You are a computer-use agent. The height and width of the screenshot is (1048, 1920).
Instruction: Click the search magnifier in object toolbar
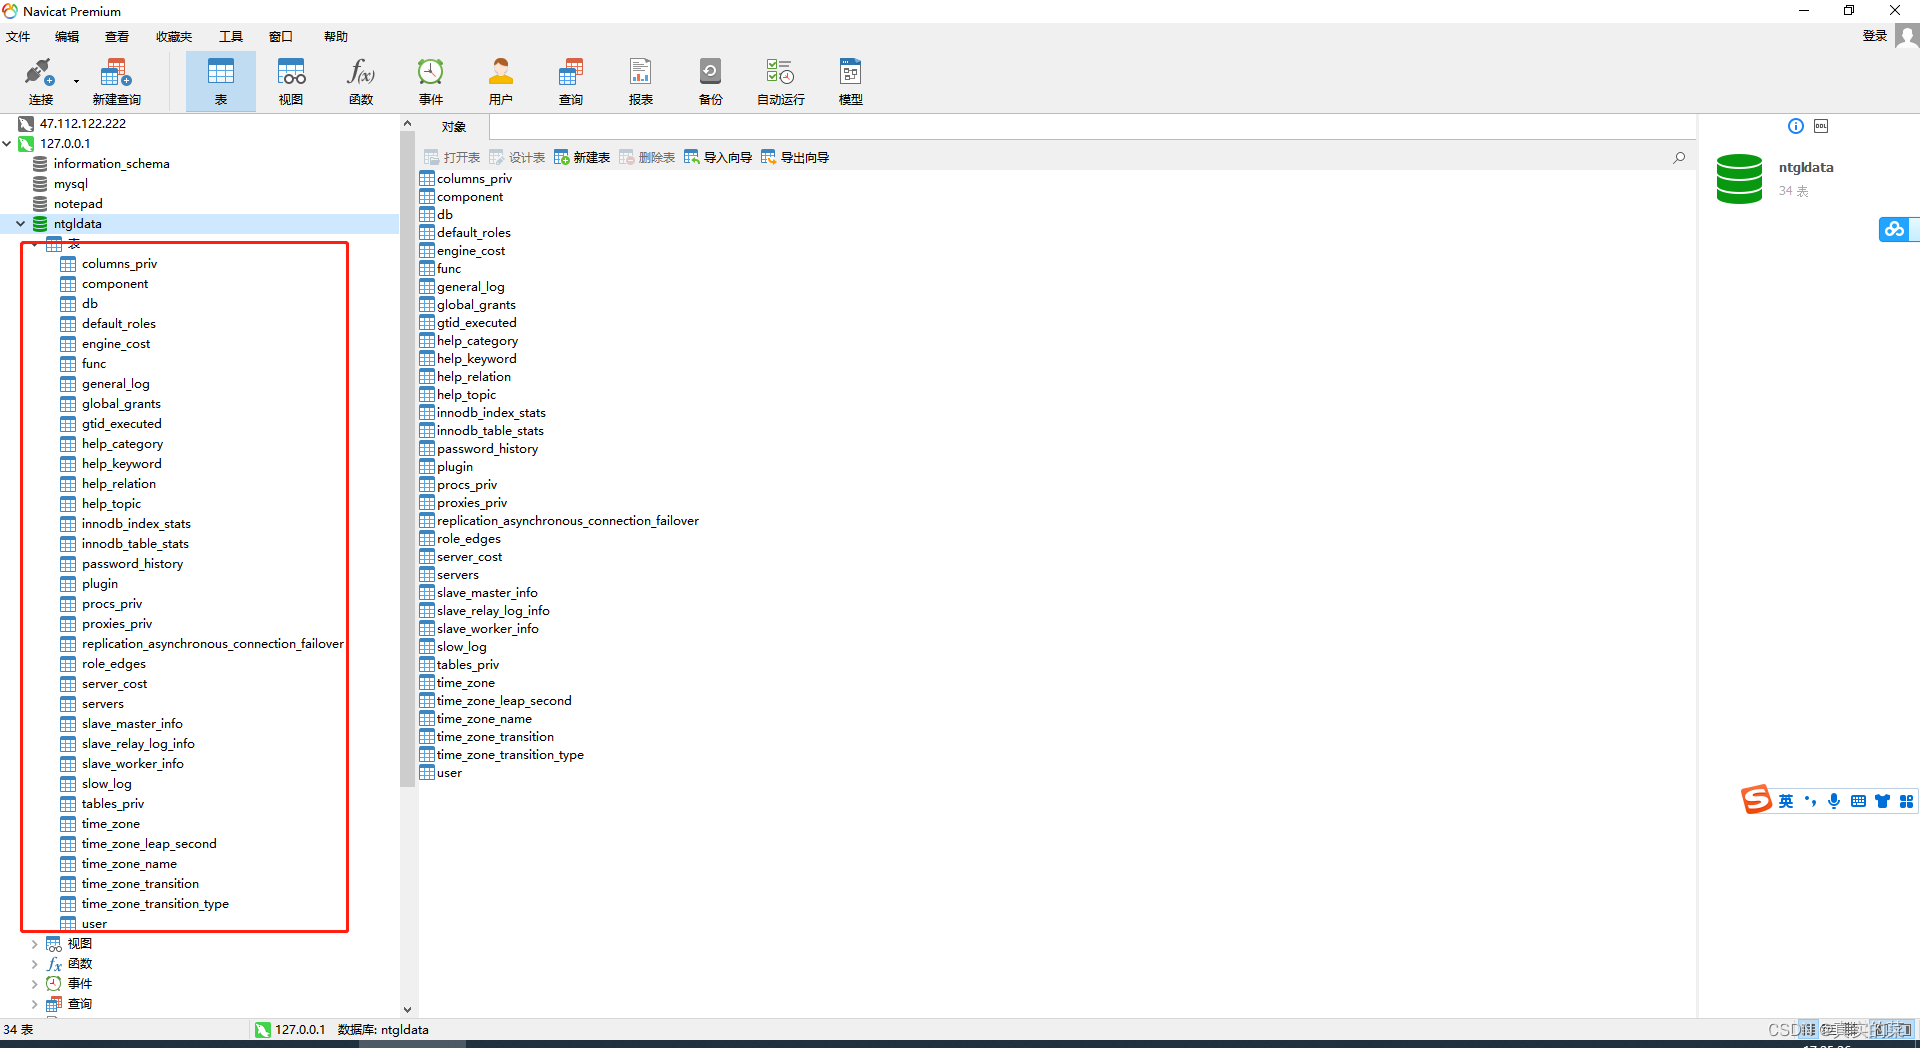coord(1679,157)
